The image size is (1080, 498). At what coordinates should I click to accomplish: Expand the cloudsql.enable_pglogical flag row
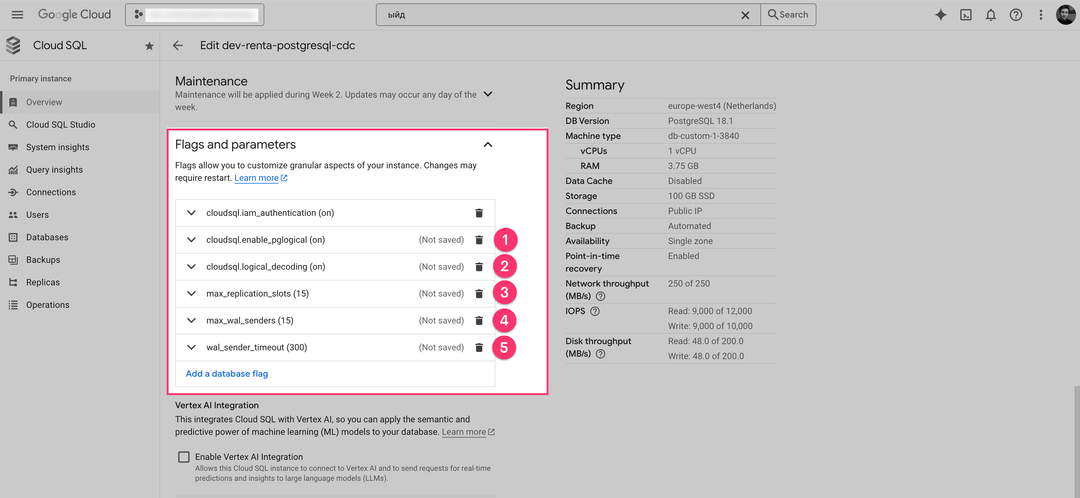pyautogui.click(x=191, y=240)
